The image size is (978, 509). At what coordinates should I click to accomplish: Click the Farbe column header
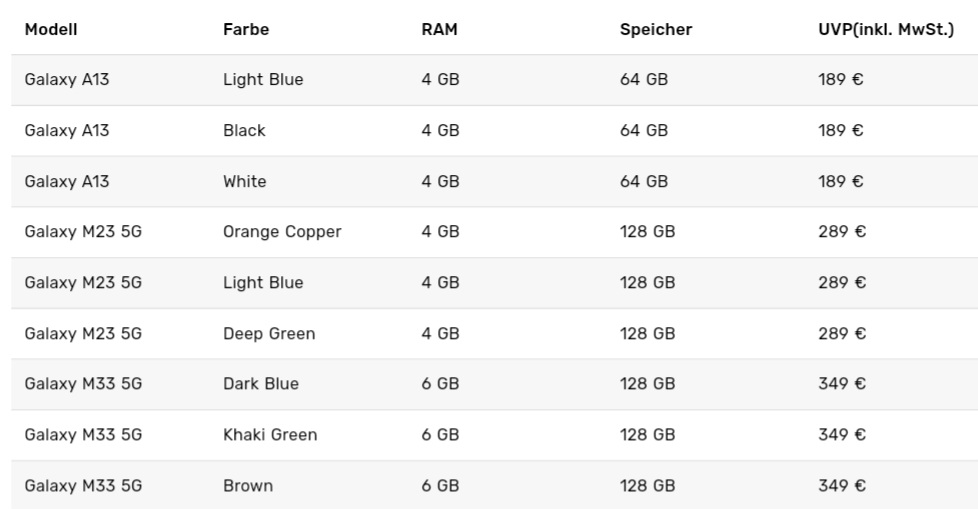246,29
